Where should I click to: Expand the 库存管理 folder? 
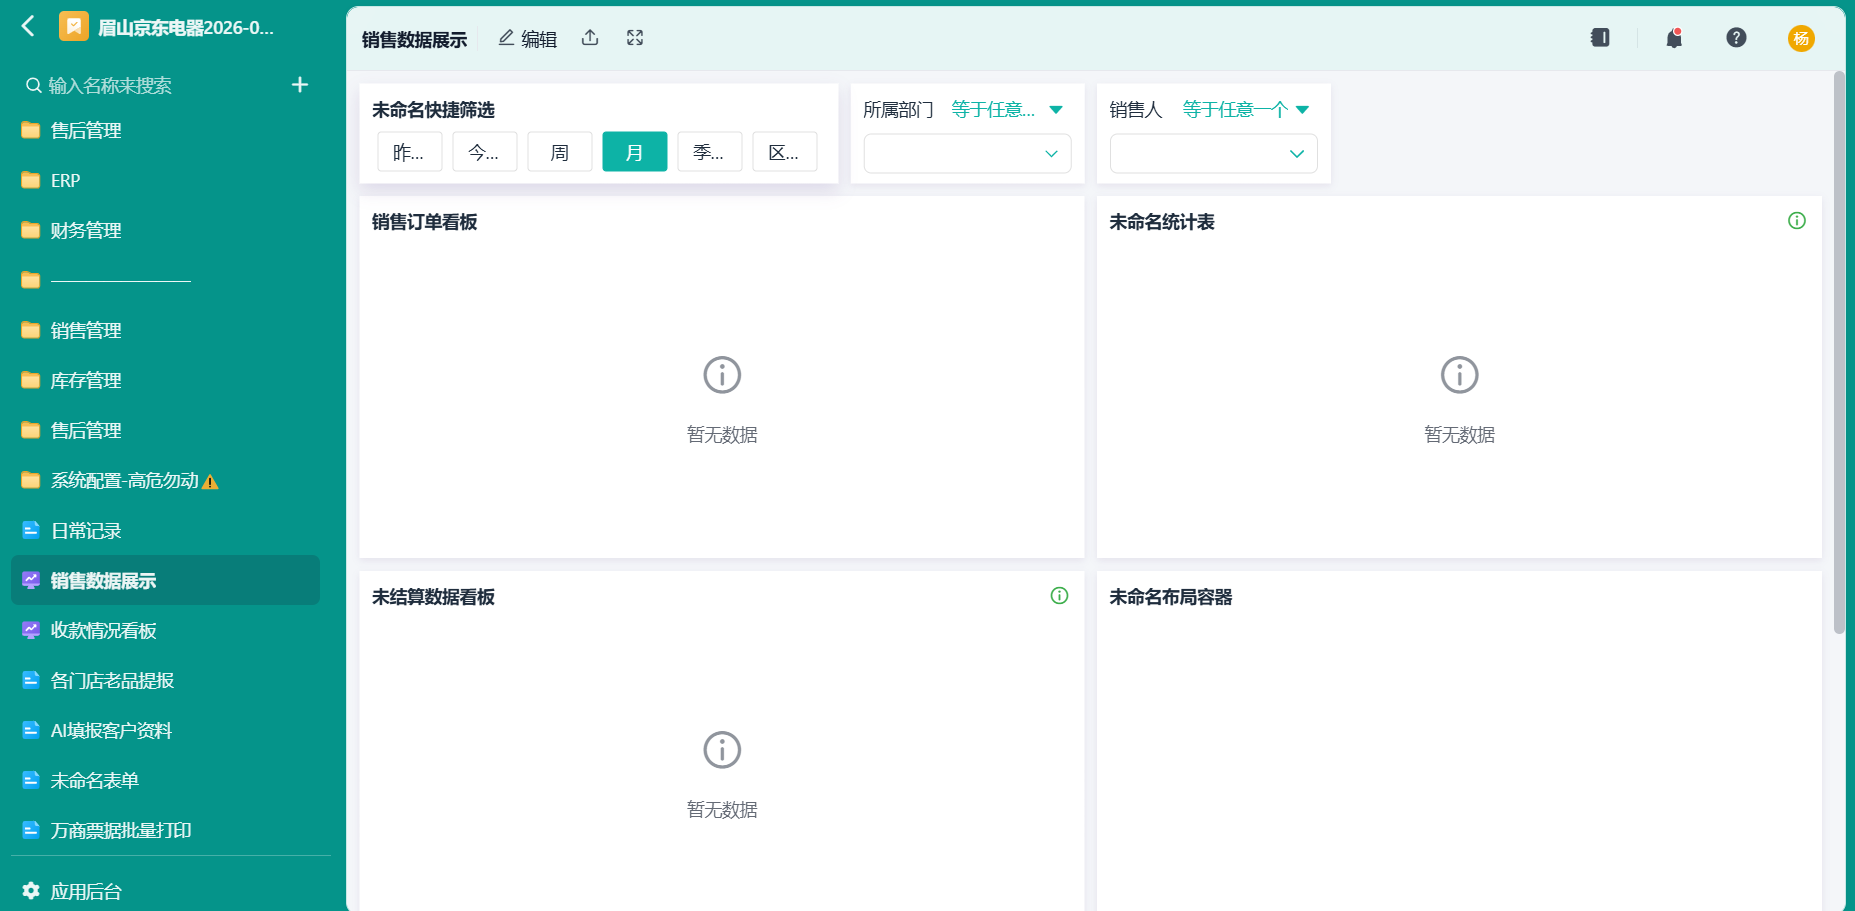tap(165, 380)
